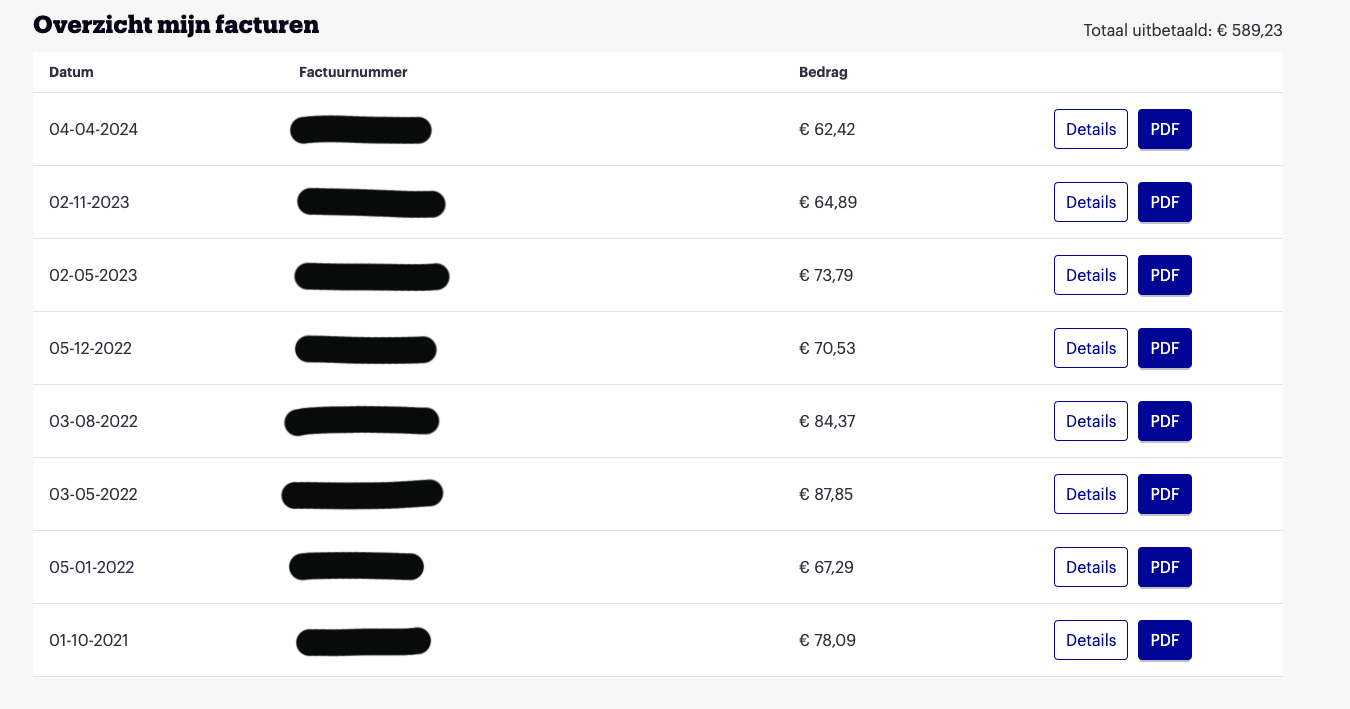Click PDF button for 03-08-2022 invoice
Image resolution: width=1350 pixels, height=709 pixels.
tap(1165, 421)
